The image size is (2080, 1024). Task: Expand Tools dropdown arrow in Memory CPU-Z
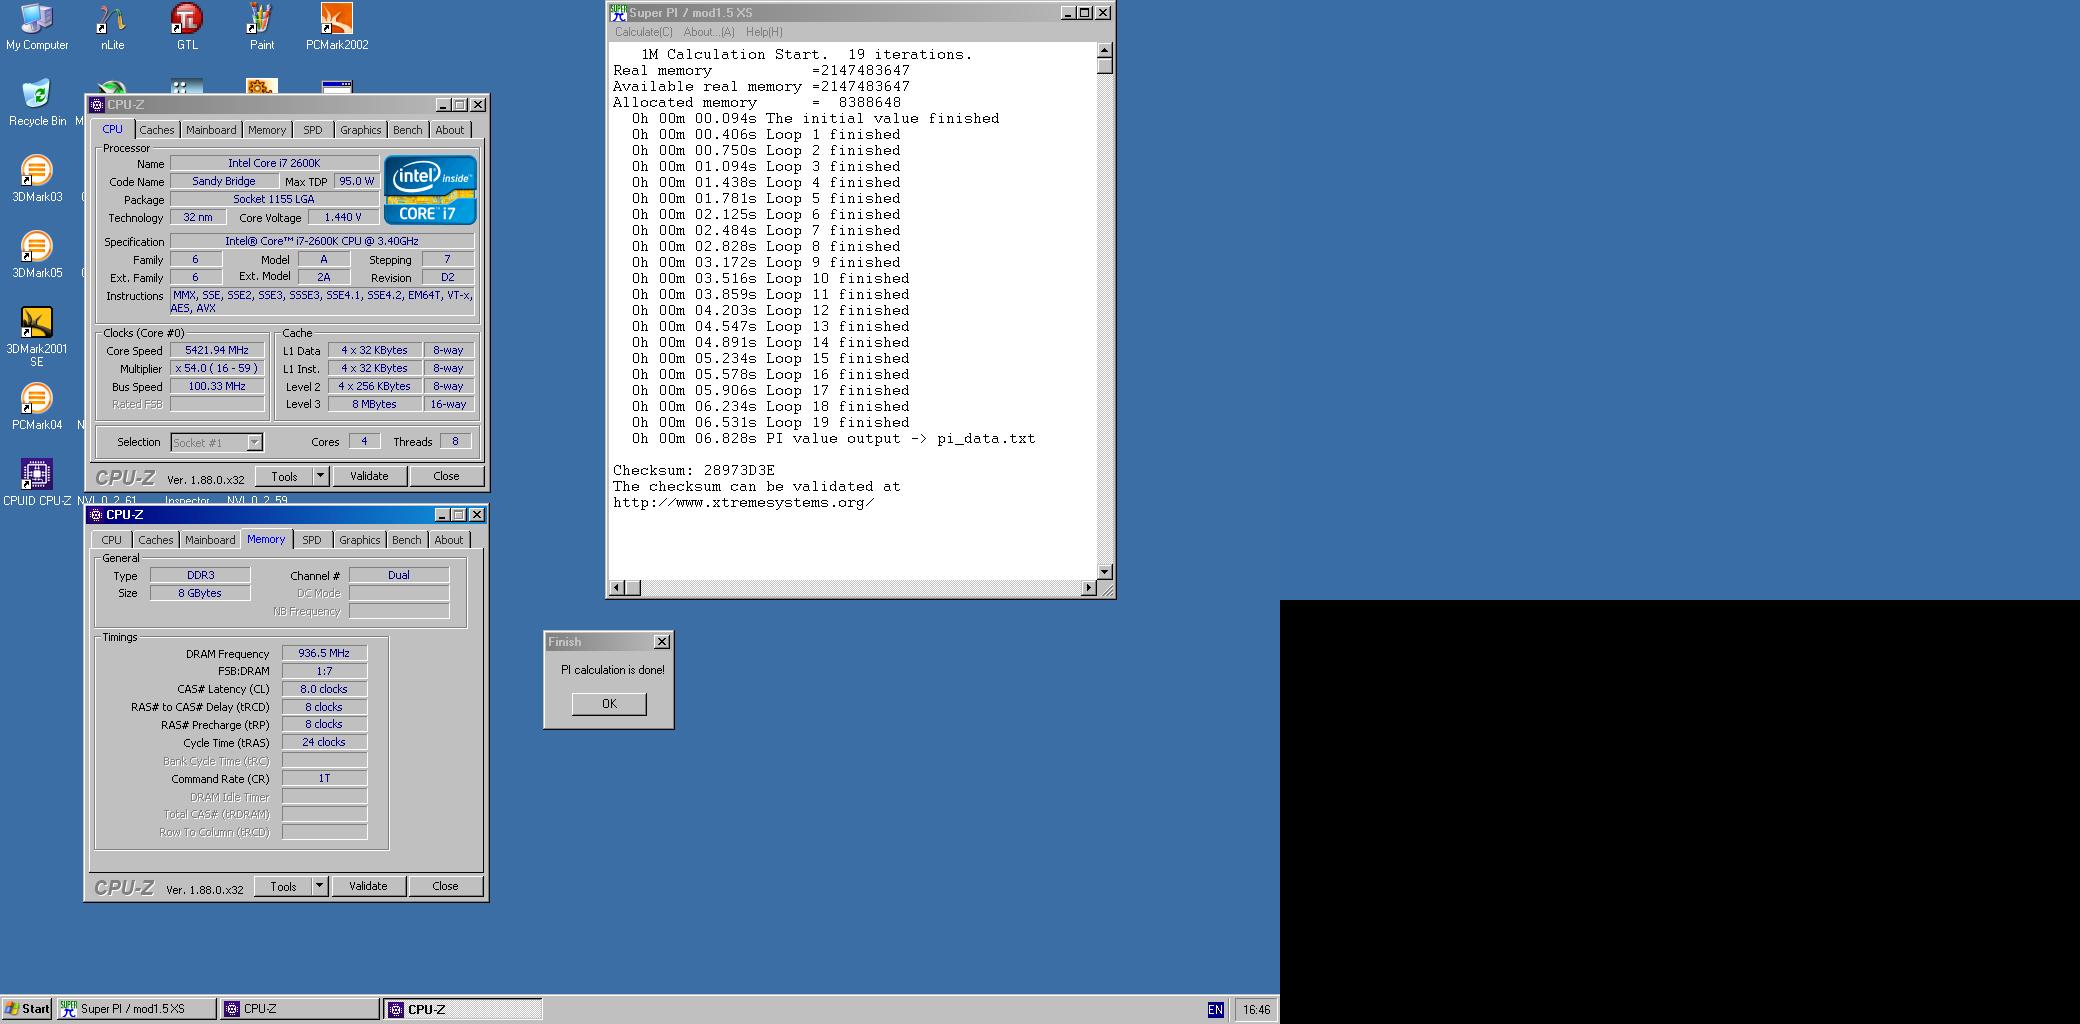pyautogui.click(x=320, y=886)
